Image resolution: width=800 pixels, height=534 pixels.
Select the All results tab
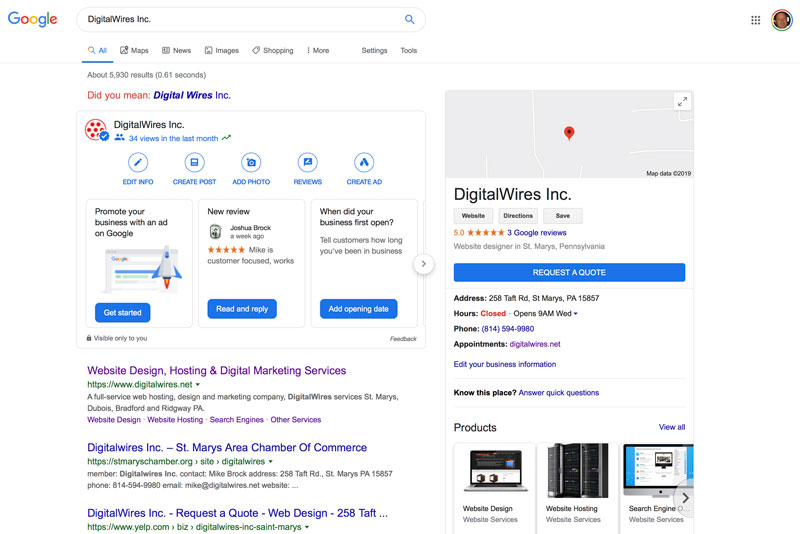tap(97, 50)
